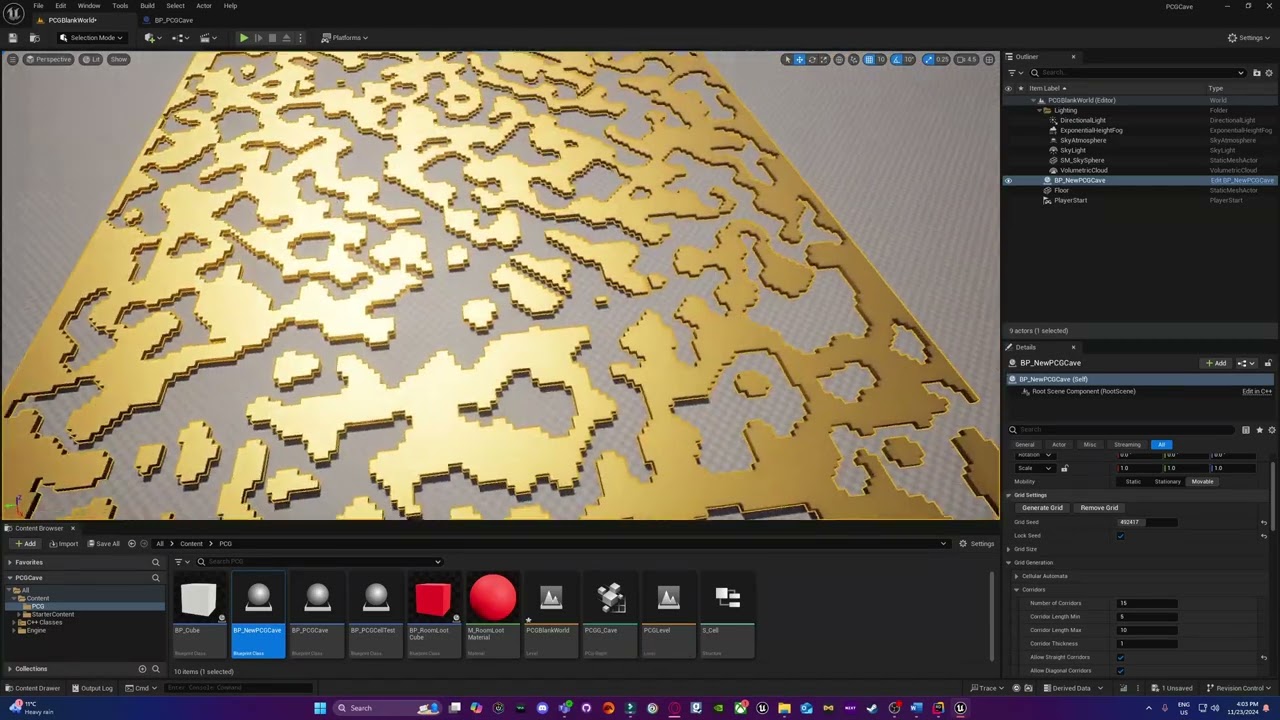Image resolution: width=1280 pixels, height=720 pixels.
Task: Collapse the Grid Generation section
Action: (1009, 563)
